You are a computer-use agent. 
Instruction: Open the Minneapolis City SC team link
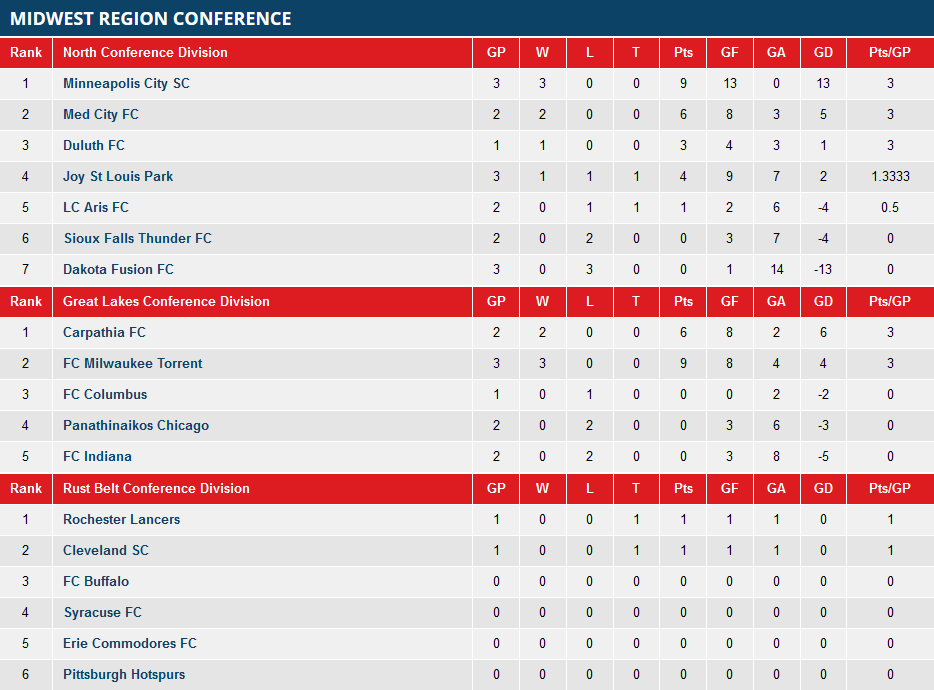(126, 84)
